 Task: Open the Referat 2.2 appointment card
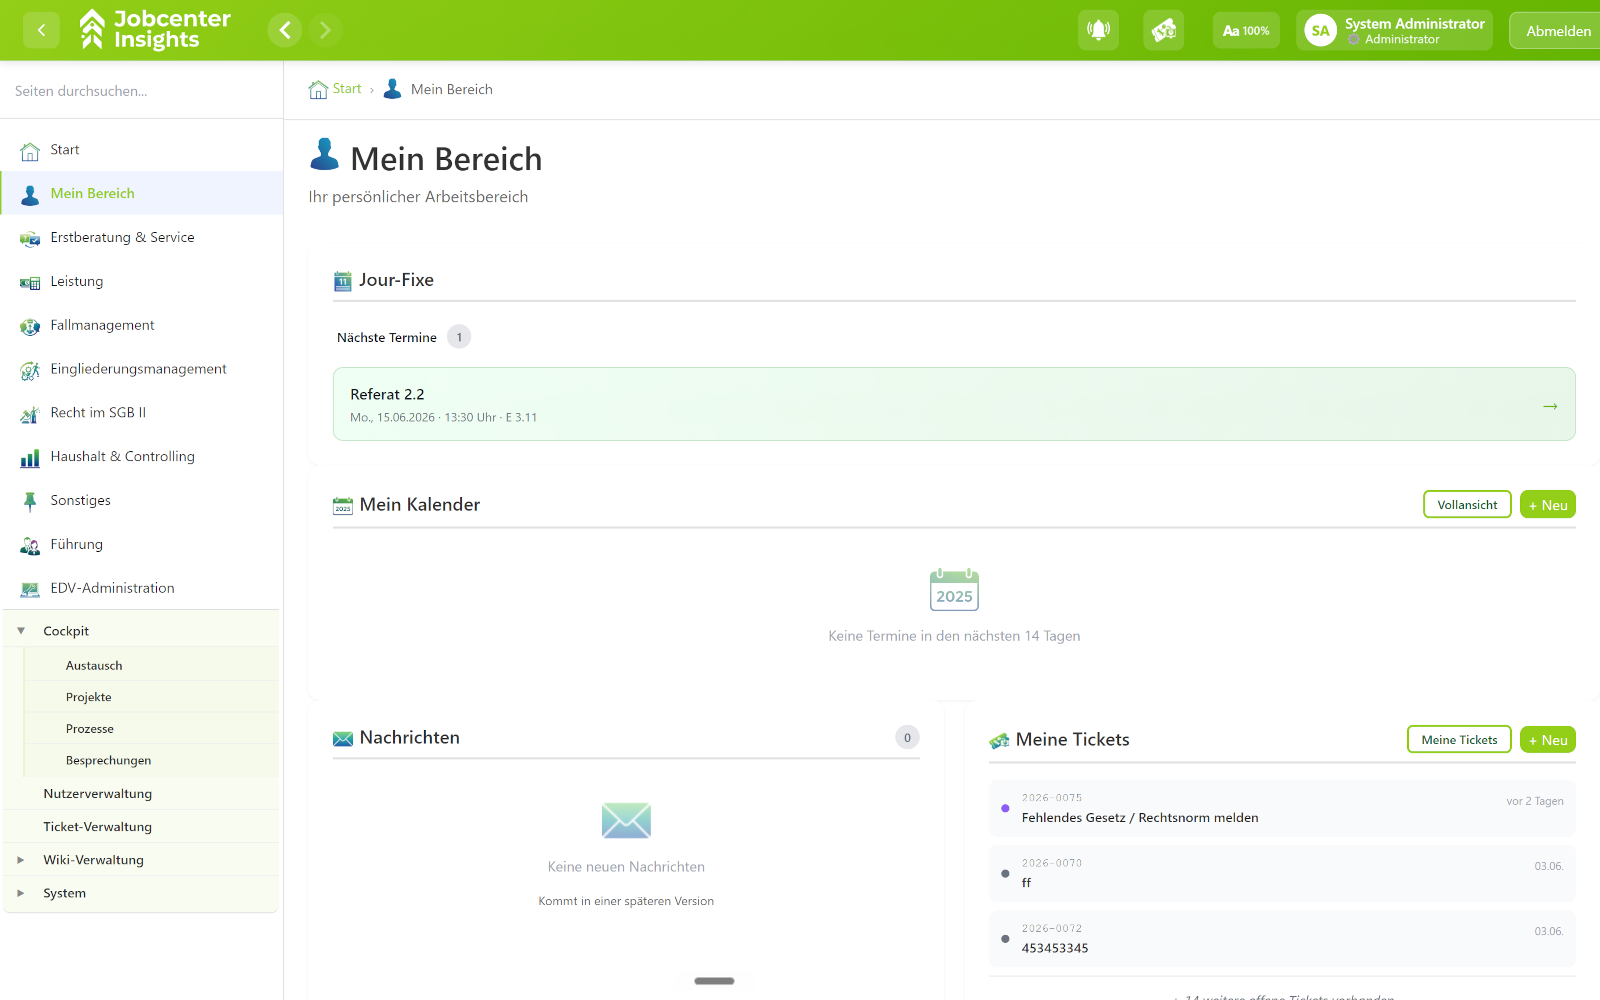click(x=954, y=404)
